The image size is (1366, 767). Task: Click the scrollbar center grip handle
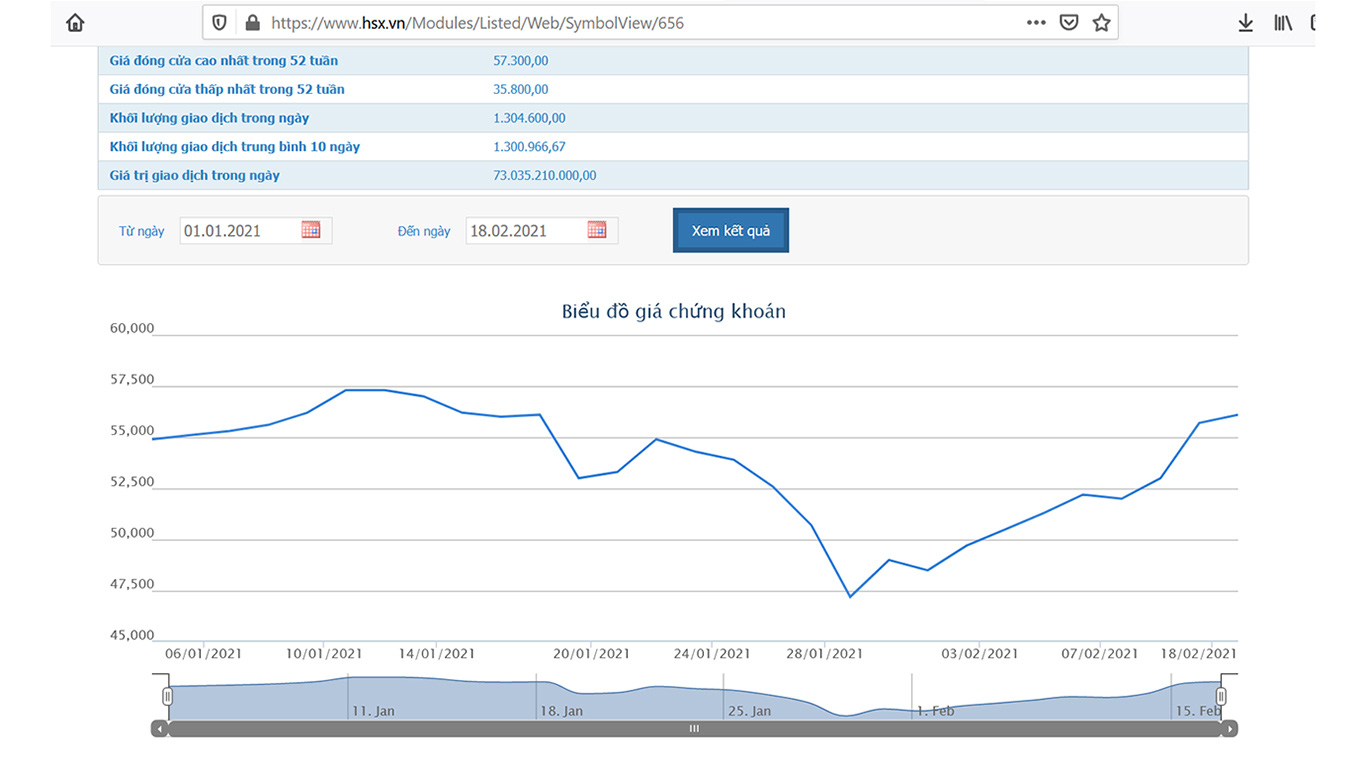coord(694,729)
